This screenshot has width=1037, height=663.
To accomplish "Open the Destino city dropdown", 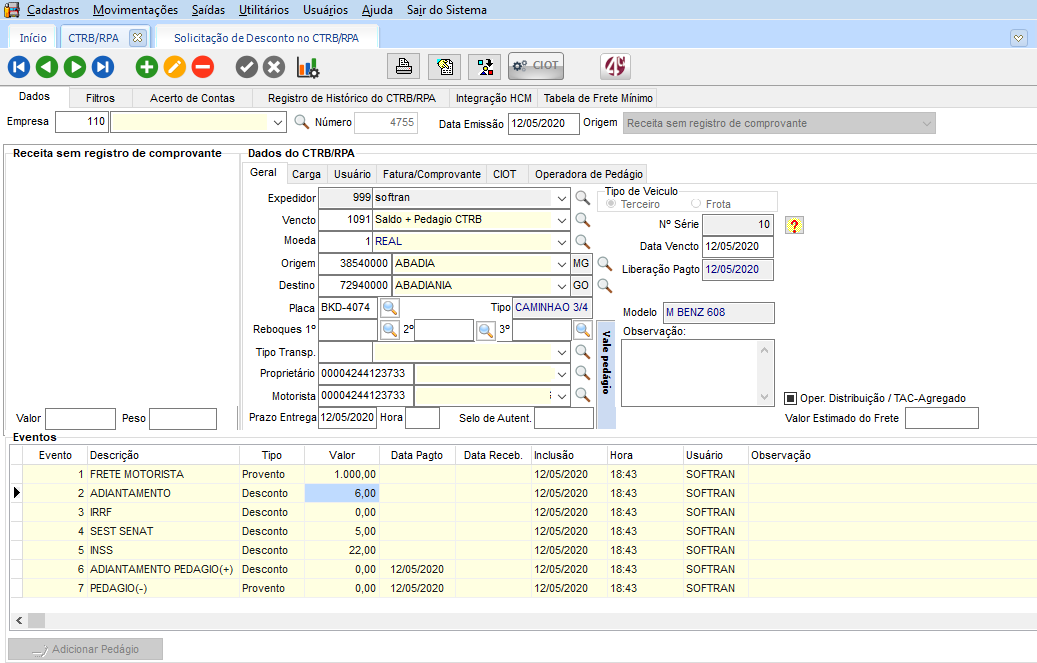I will pyautogui.click(x=560, y=285).
